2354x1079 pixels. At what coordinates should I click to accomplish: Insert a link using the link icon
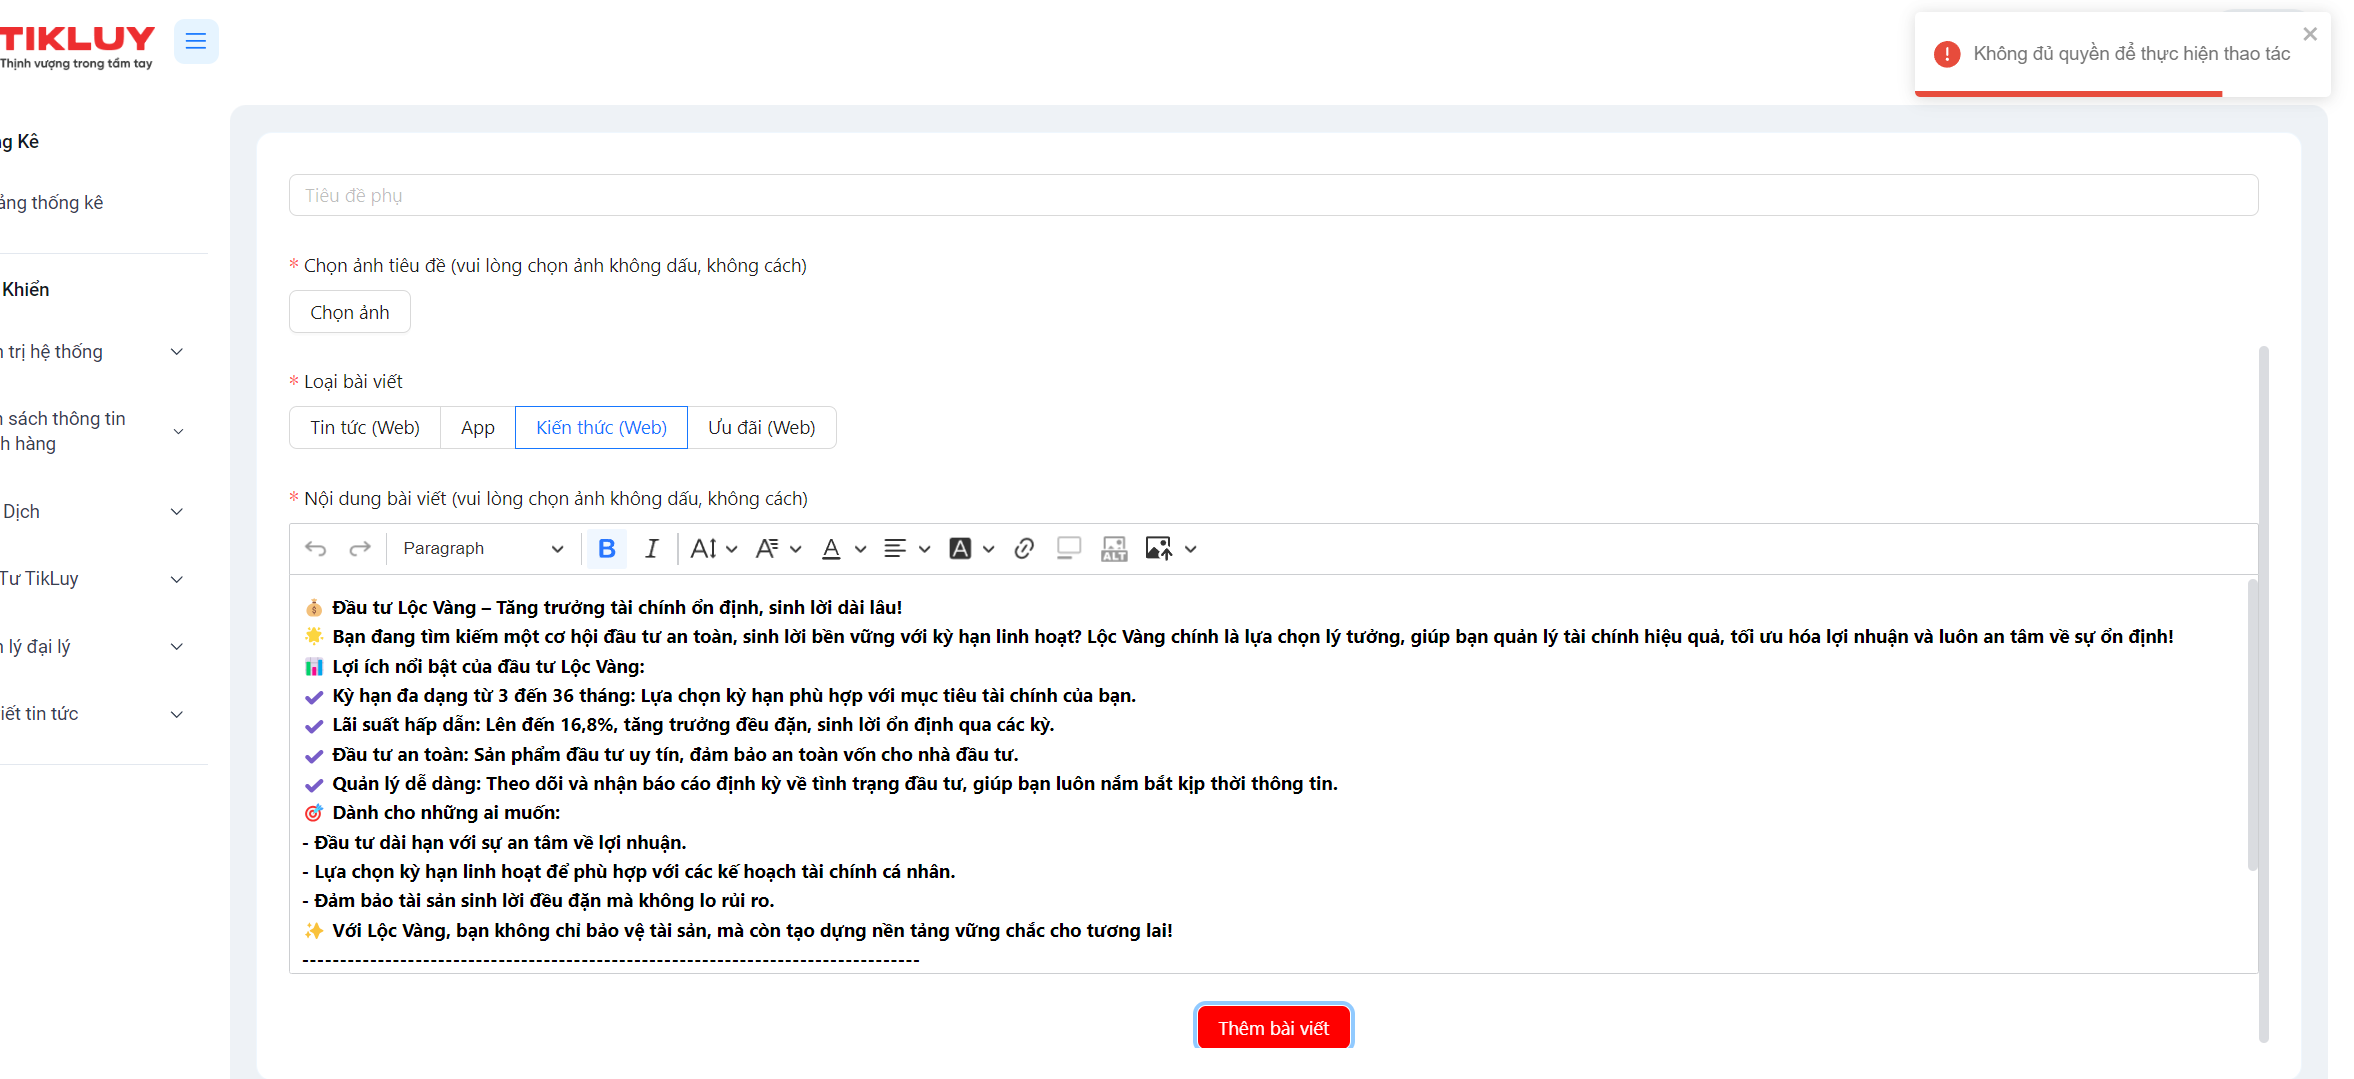tap(1024, 549)
